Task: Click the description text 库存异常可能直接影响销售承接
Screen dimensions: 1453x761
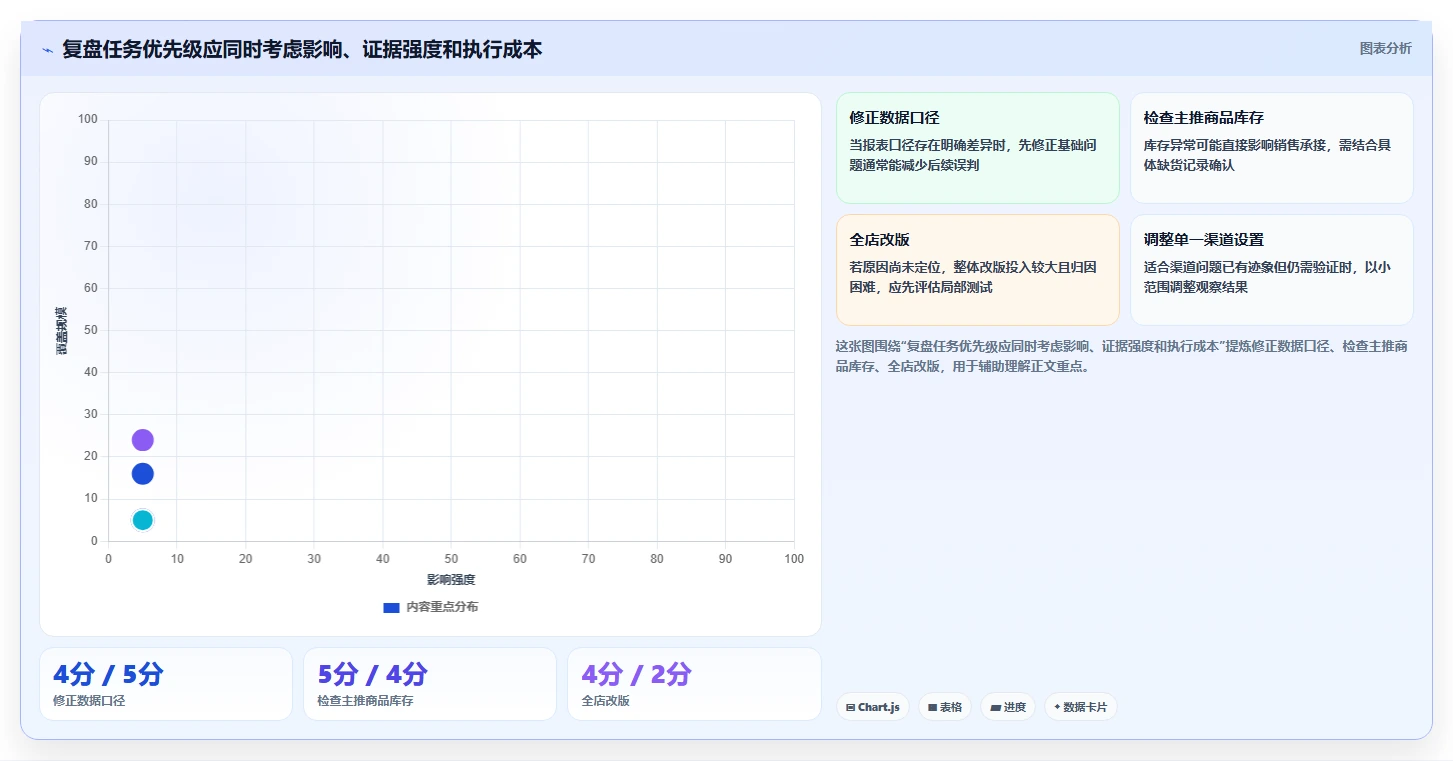Action: [x=1267, y=155]
